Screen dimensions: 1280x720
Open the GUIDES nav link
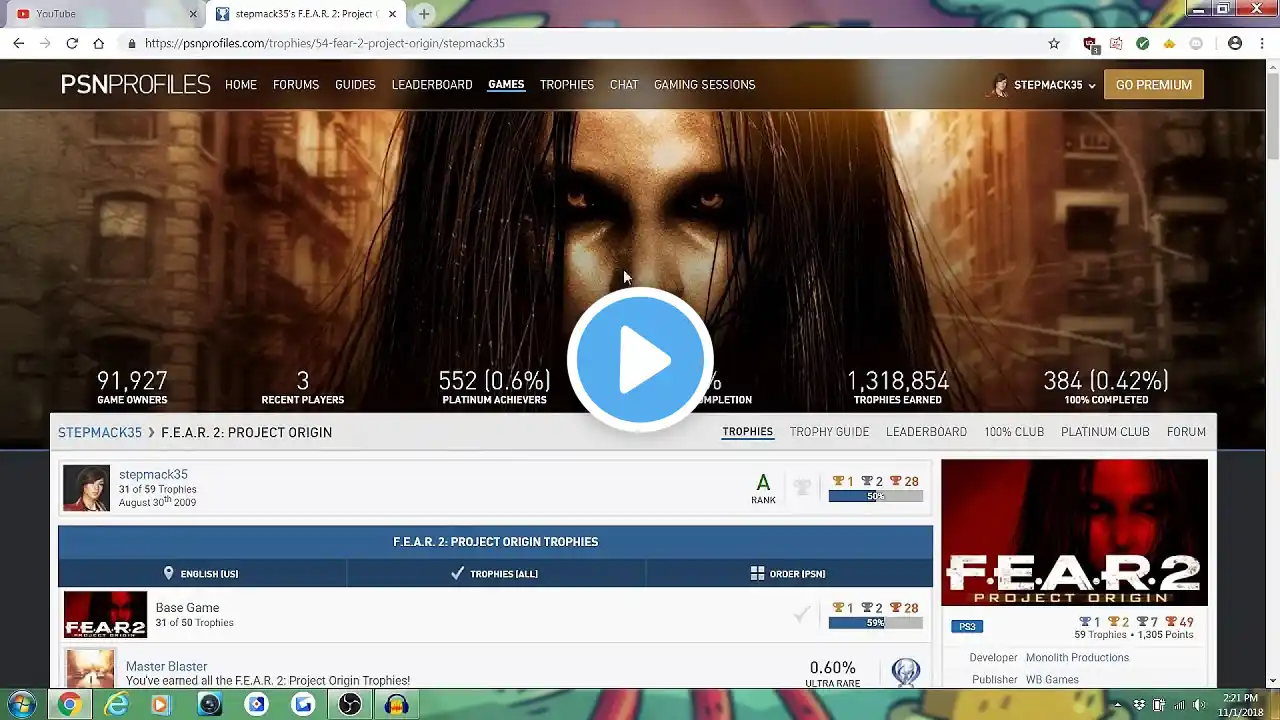pos(355,85)
